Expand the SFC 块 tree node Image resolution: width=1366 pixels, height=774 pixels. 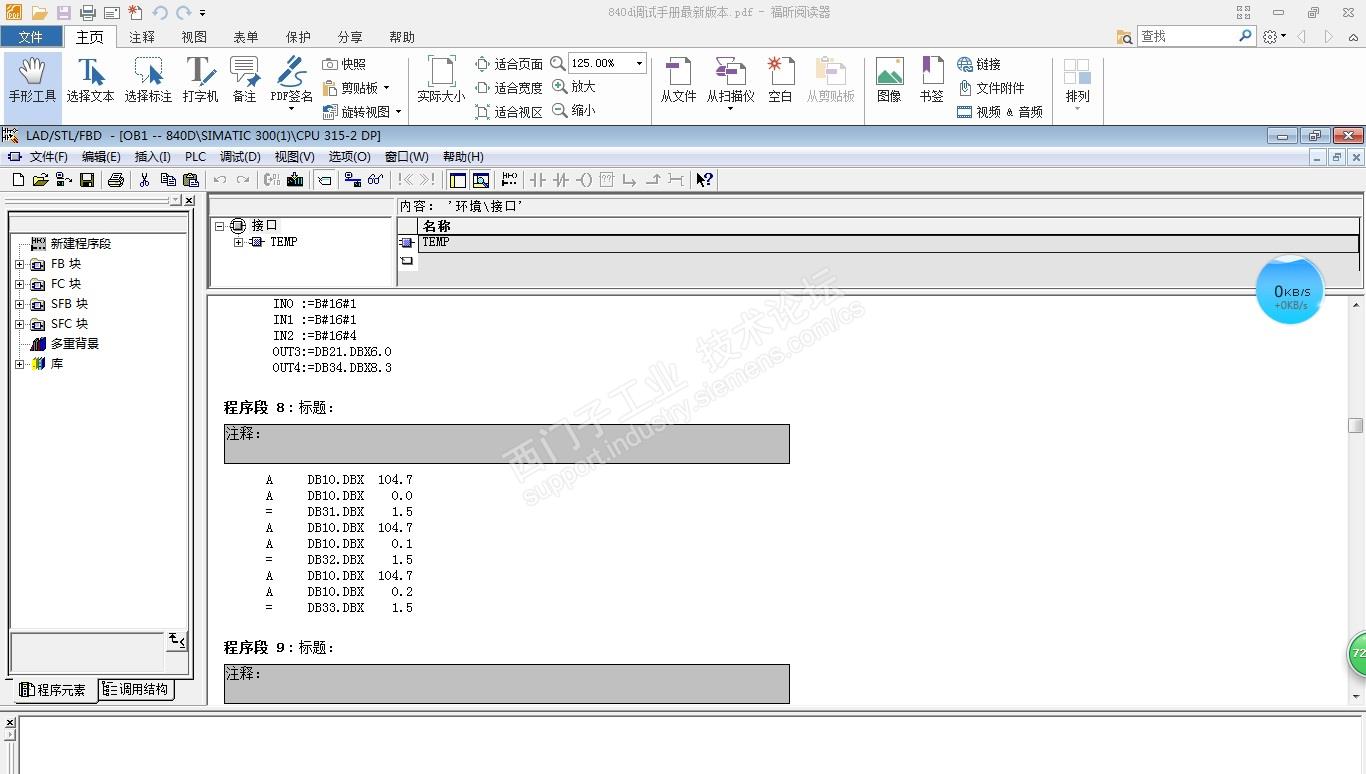coord(19,324)
